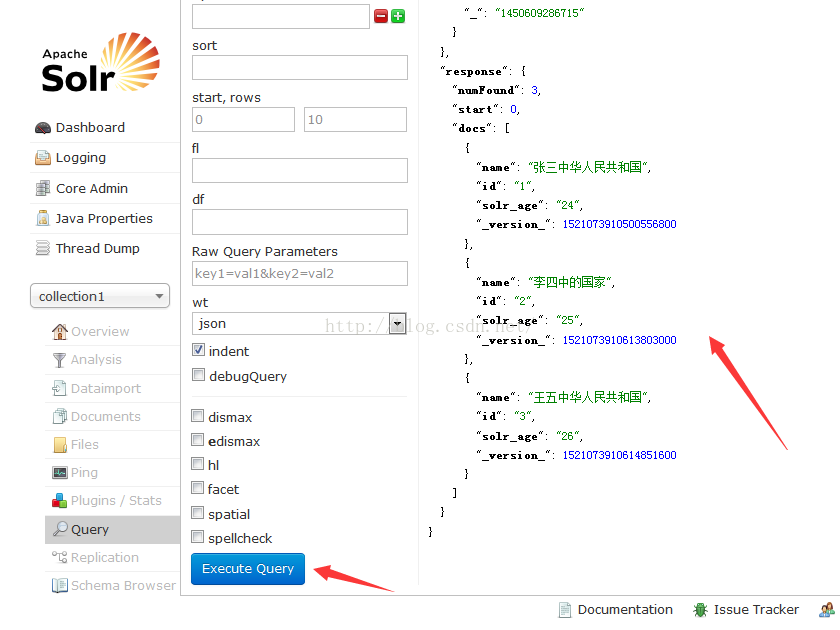Click the Schema Browser book icon

pos(59,585)
